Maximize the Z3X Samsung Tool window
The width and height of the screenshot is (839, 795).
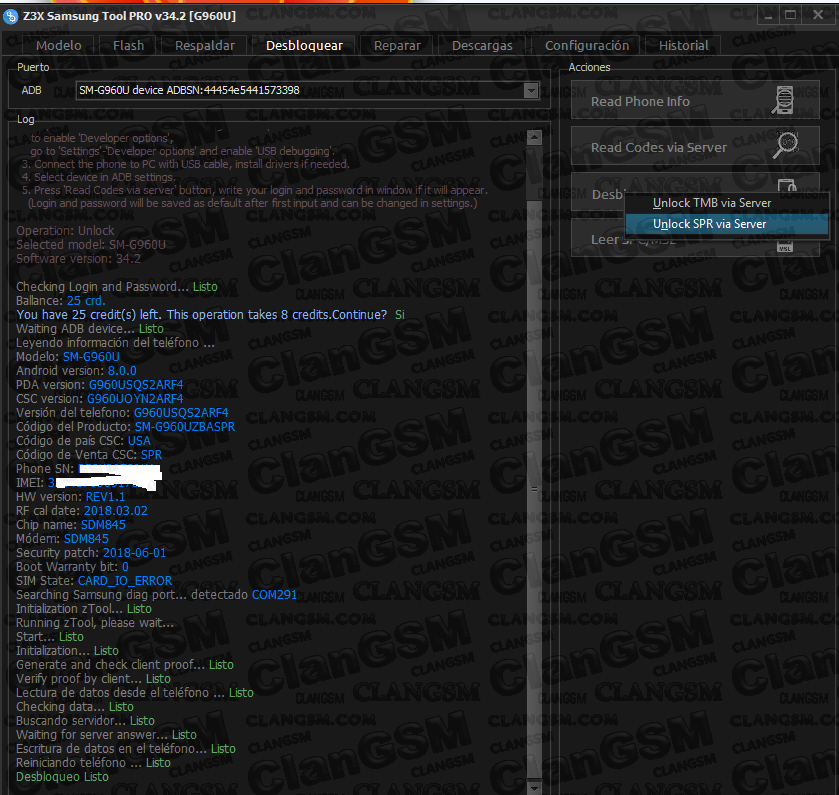[790, 16]
